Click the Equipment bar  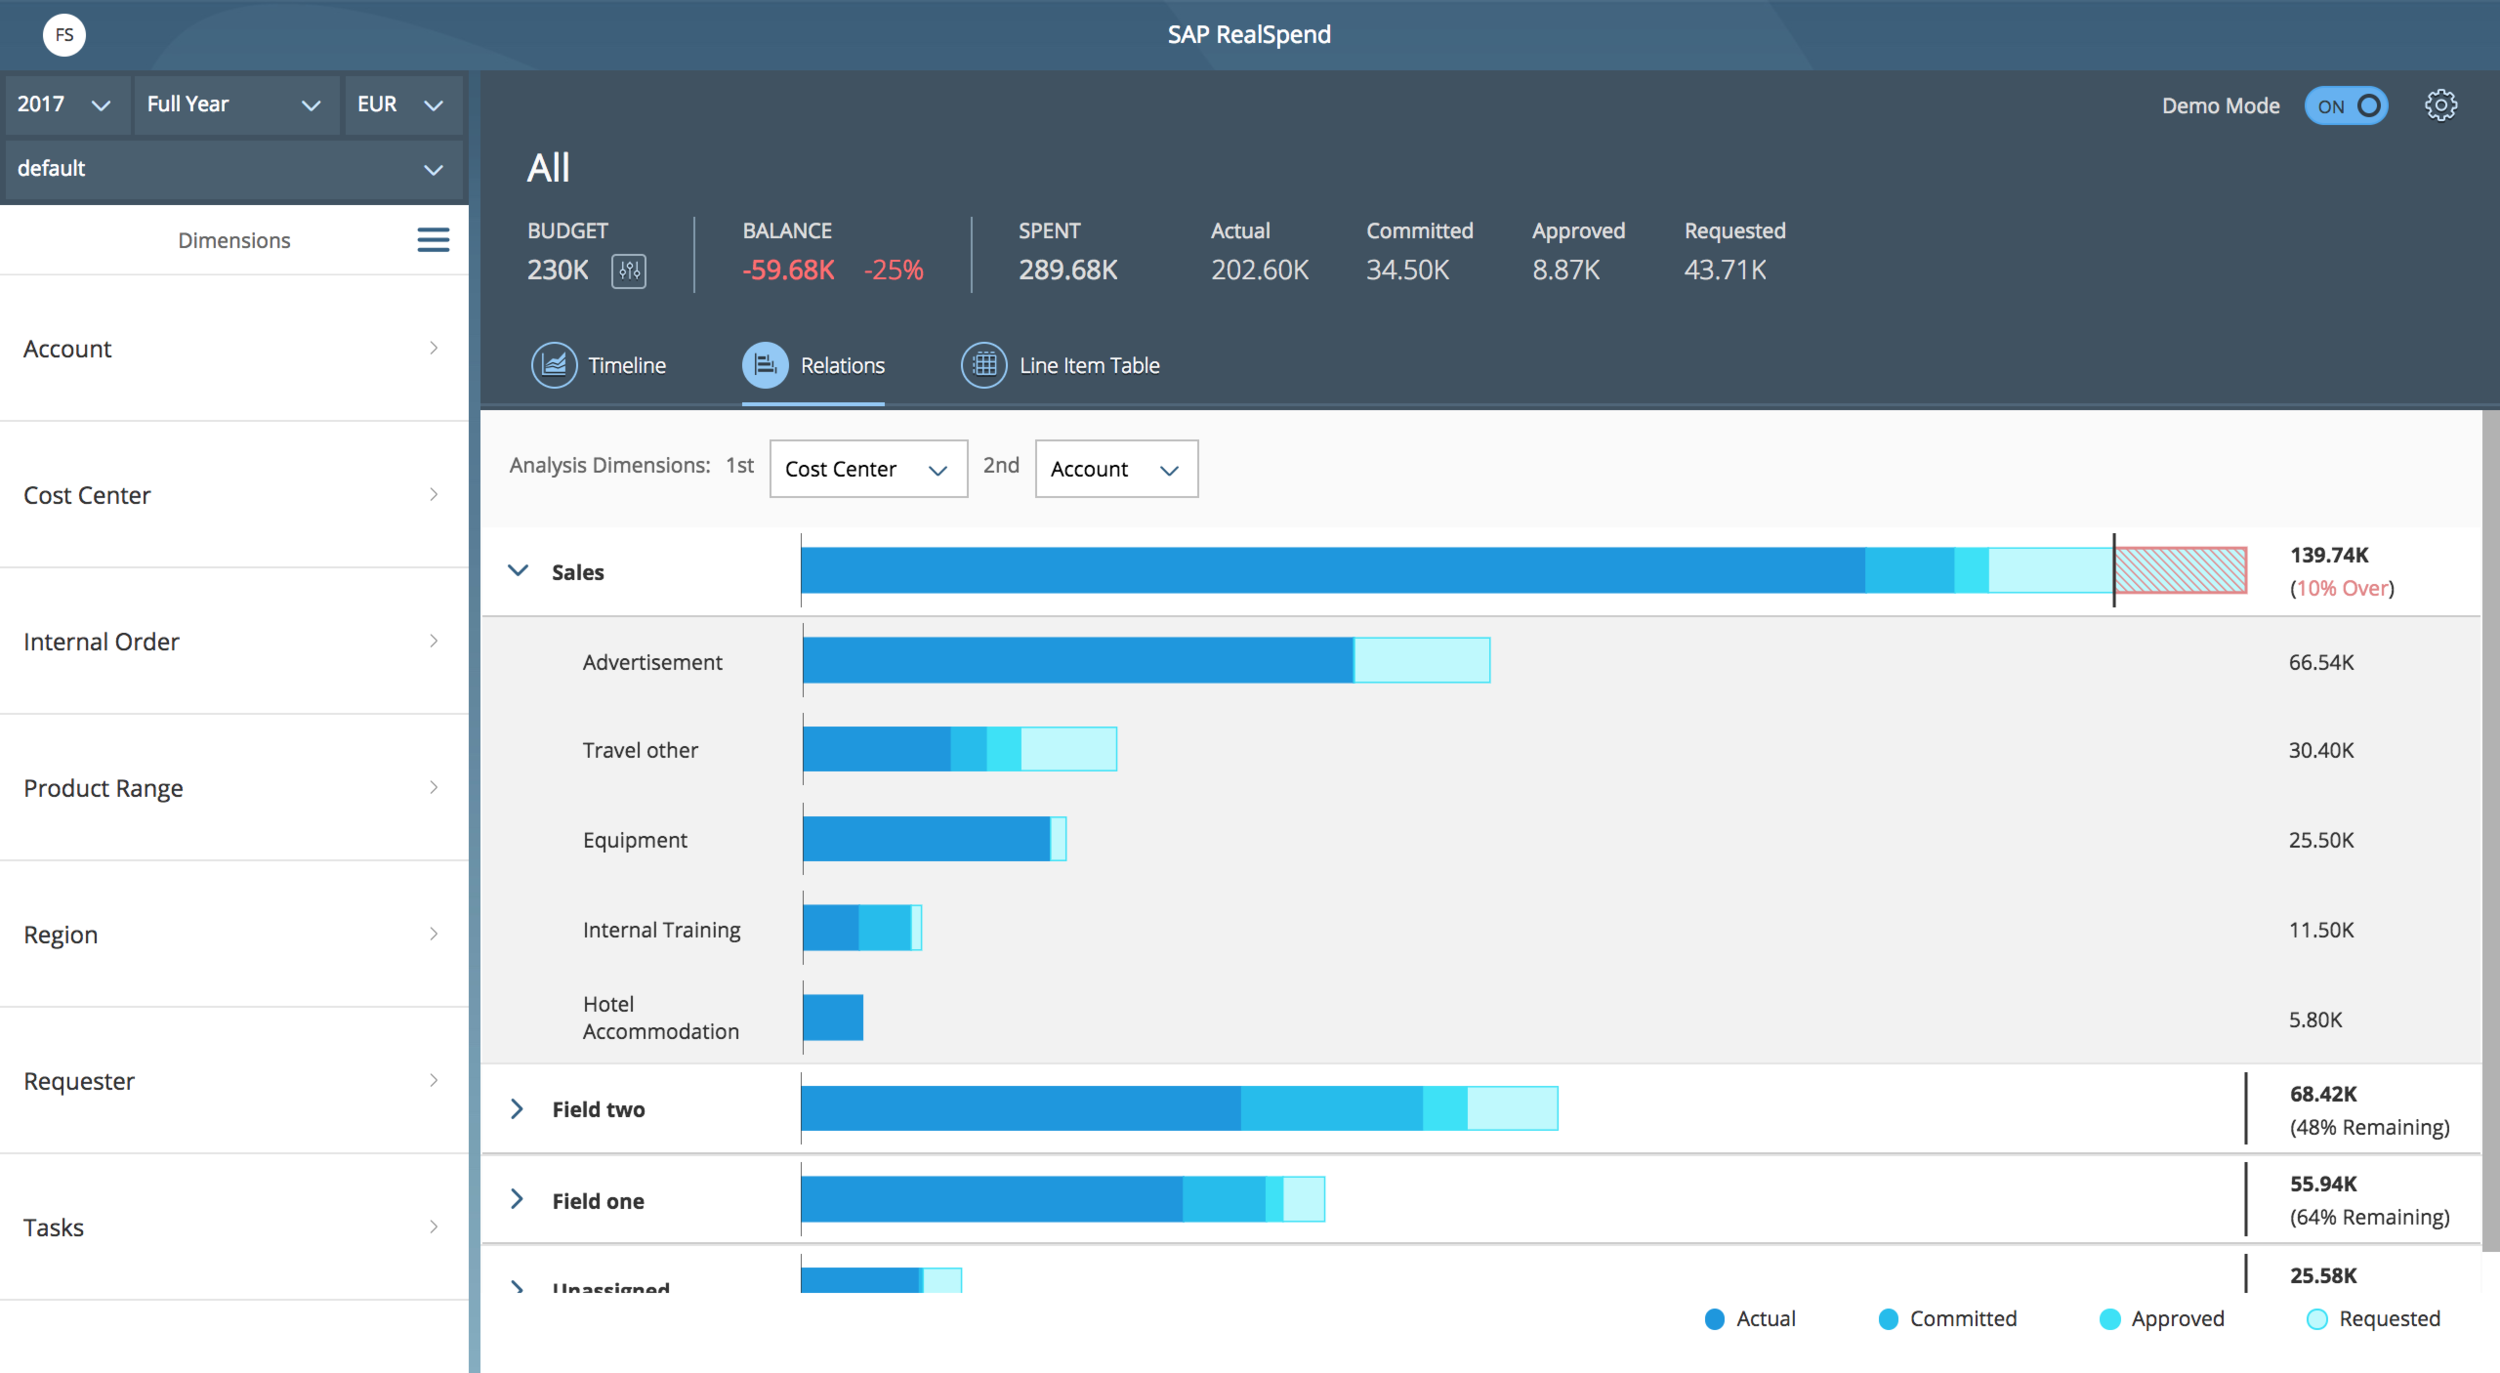click(x=935, y=838)
